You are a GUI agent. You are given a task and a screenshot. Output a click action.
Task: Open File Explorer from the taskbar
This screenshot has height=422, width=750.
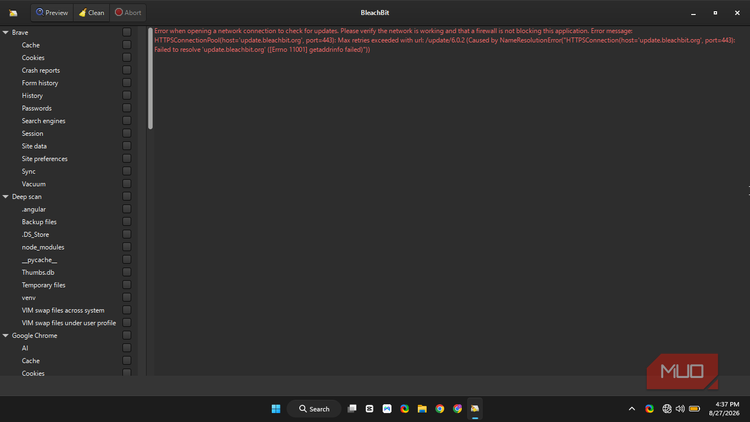click(x=422, y=409)
